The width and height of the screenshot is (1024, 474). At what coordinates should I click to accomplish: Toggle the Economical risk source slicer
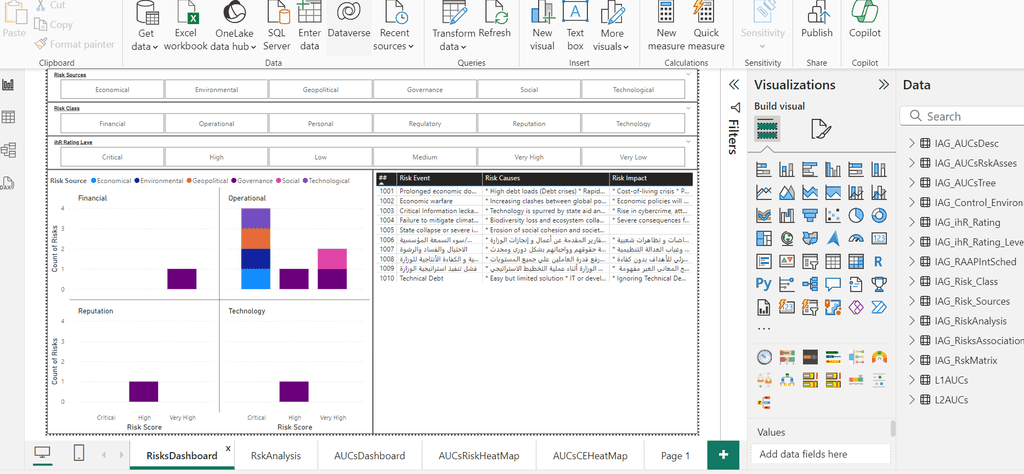coord(112,89)
